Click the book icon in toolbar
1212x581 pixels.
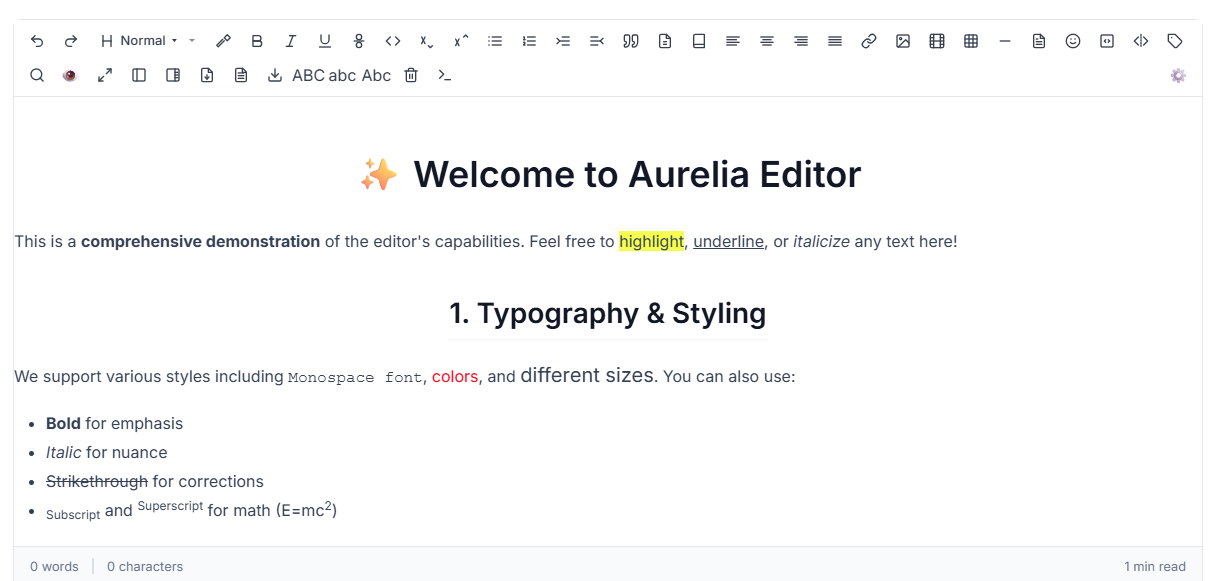click(699, 41)
